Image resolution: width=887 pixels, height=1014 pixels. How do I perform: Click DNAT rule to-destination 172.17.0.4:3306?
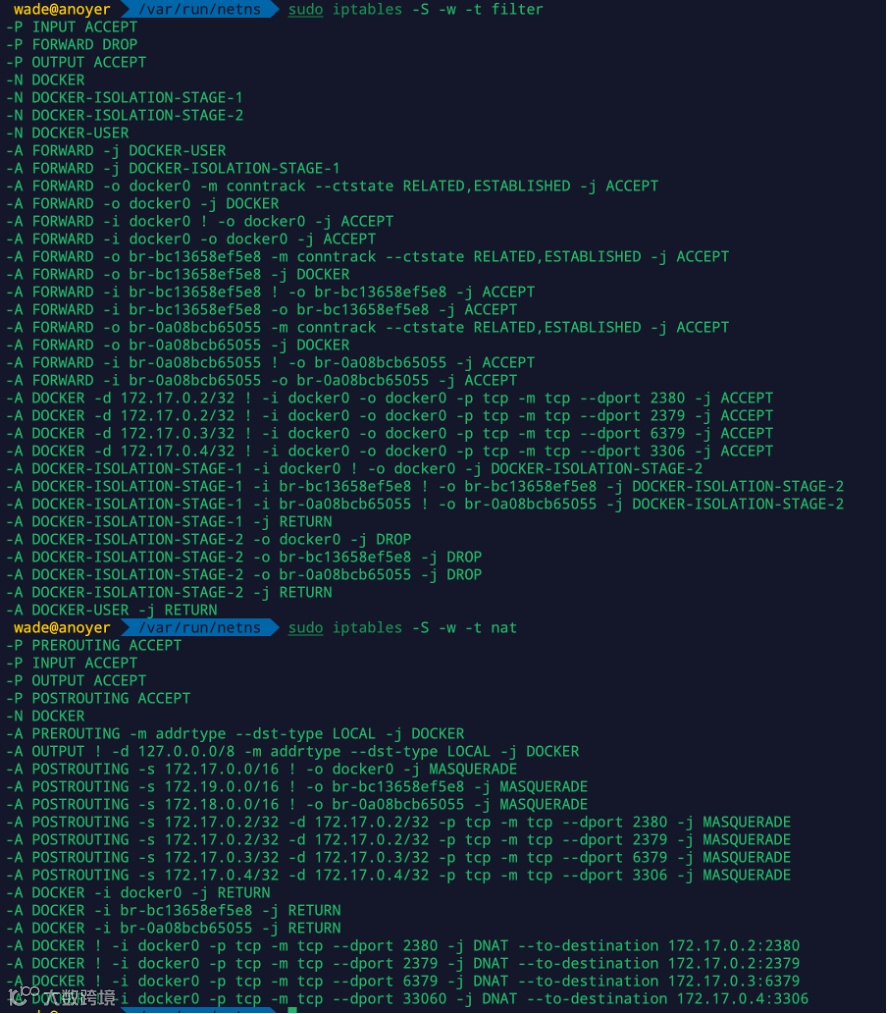(408, 999)
